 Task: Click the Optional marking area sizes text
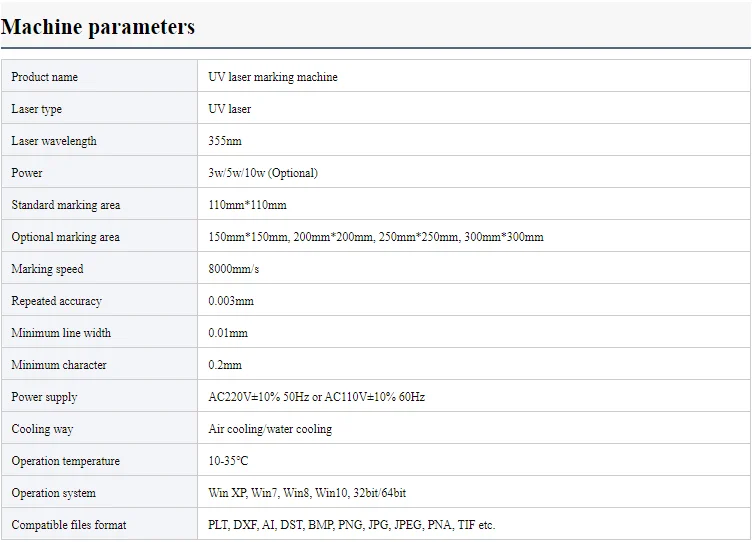pyautogui.click(x=376, y=237)
